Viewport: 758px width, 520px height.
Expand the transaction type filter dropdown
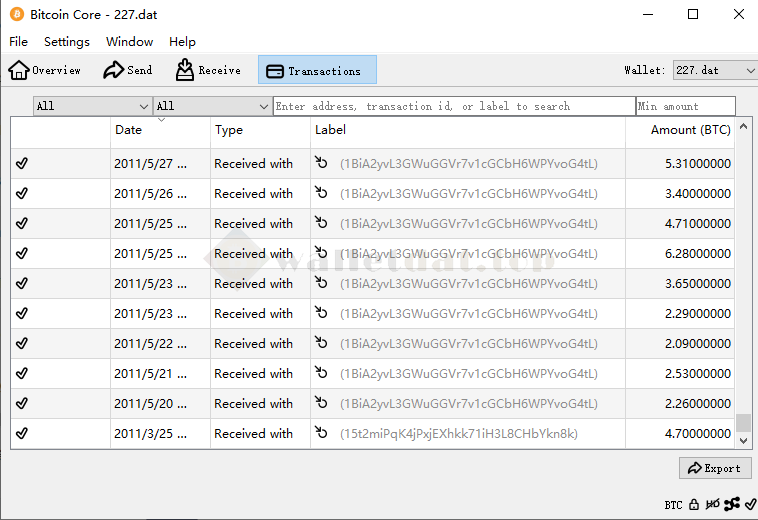212,106
